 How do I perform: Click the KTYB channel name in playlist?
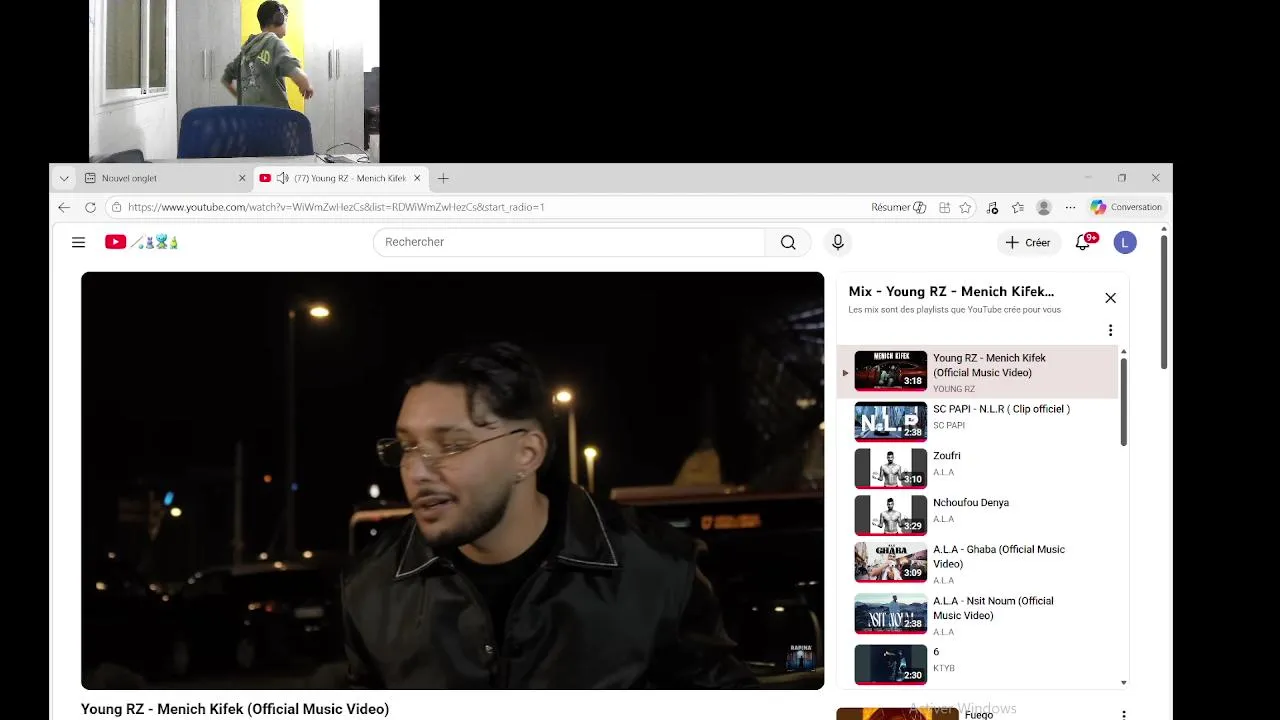pyautogui.click(x=944, y=668)
